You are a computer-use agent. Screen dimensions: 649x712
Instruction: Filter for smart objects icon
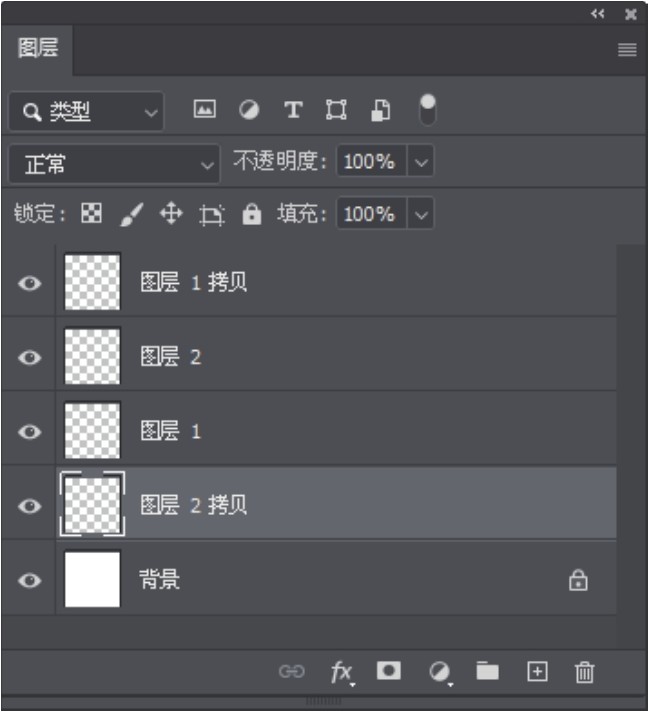click(x=380, y=110)
